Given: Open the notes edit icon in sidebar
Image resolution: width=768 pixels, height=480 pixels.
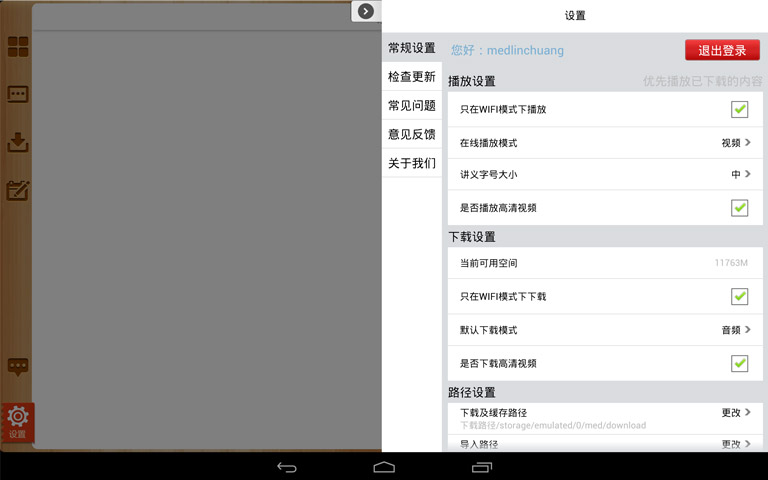Looking at the screenshot, I should point(18,190).
